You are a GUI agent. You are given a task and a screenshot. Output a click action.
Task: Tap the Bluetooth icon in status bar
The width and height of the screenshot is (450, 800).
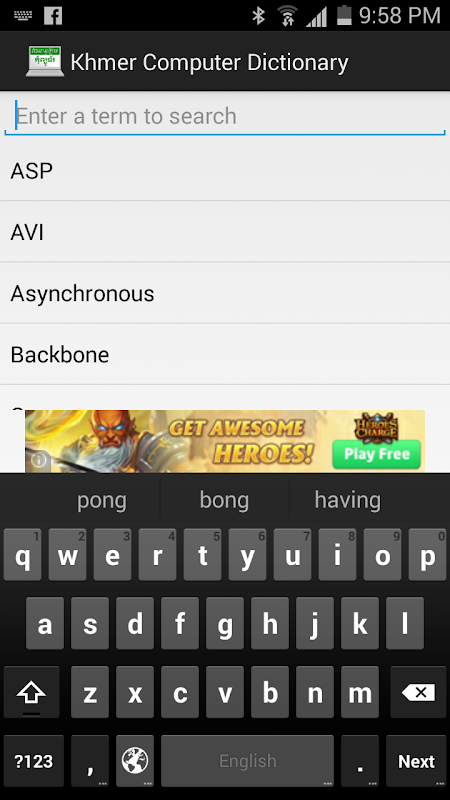(x=259, y=16)
